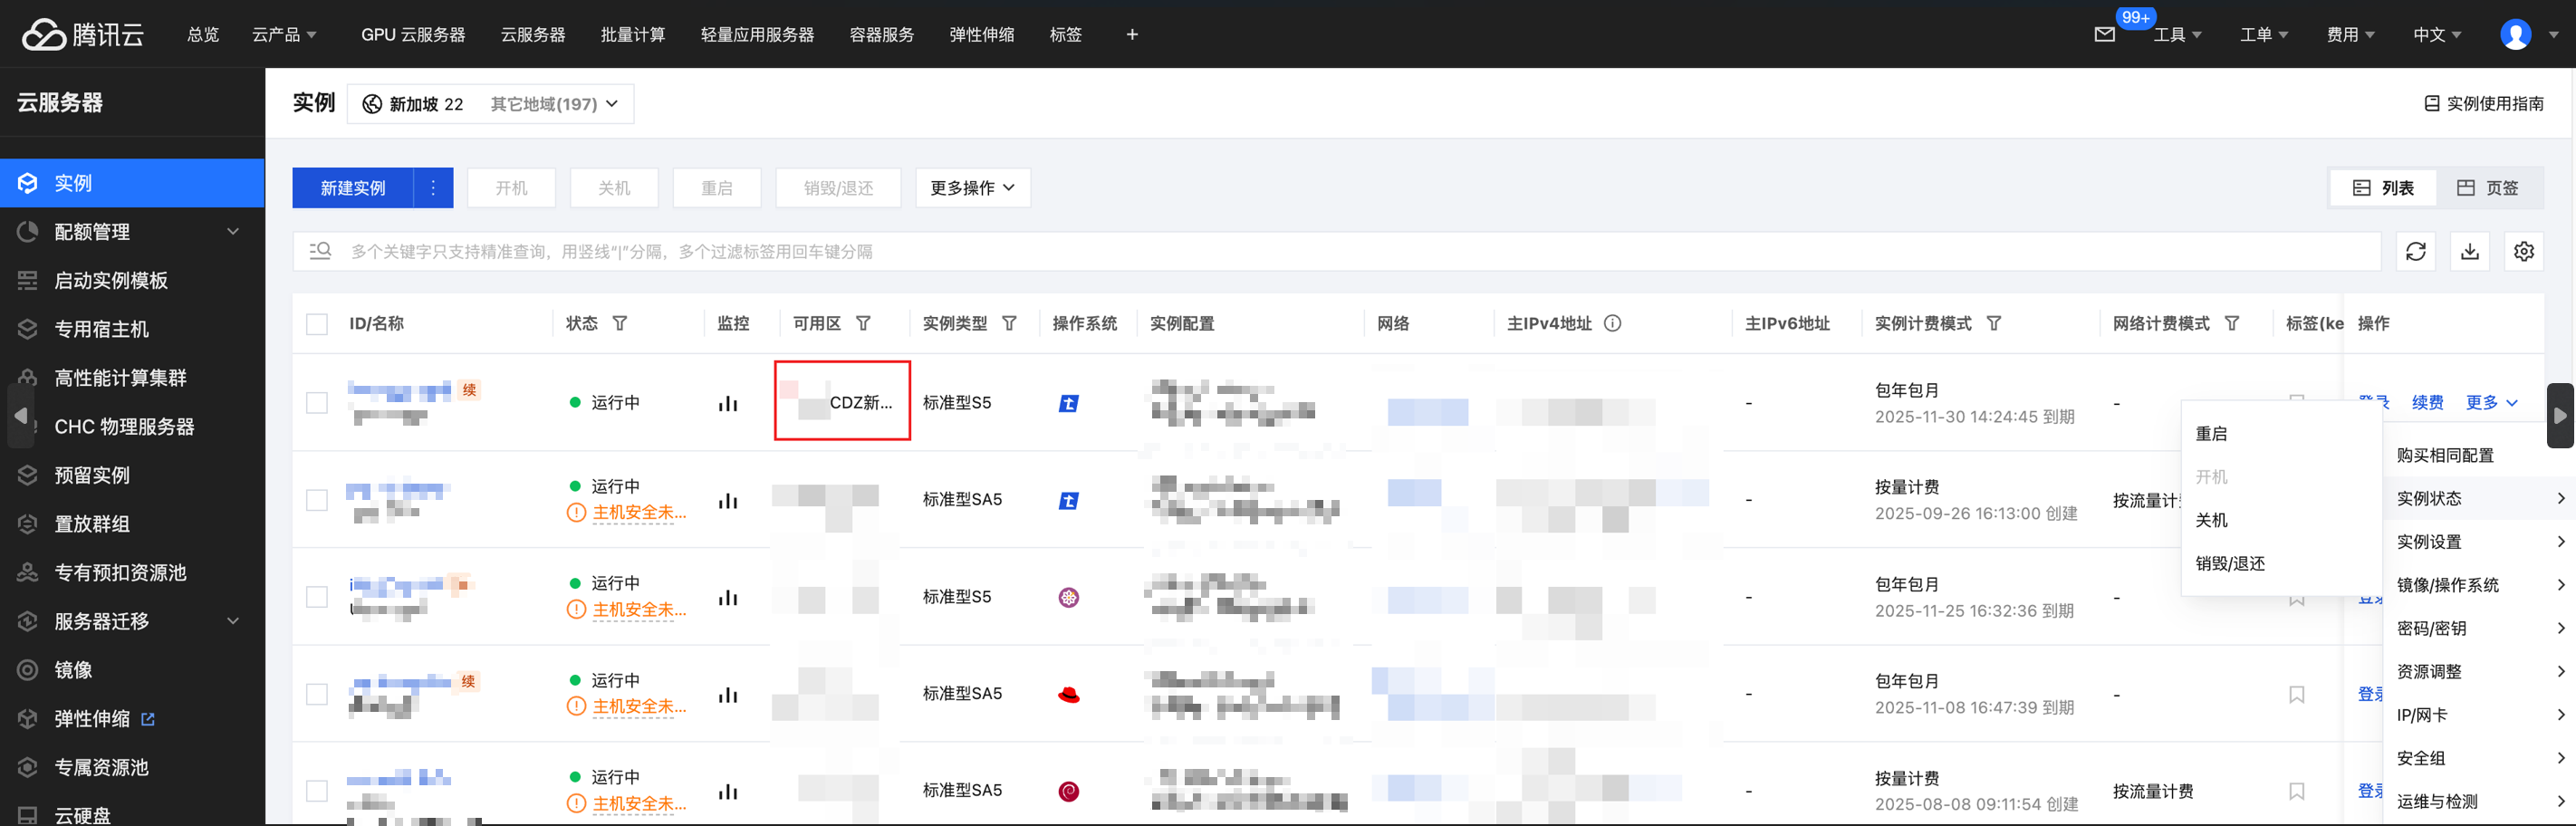This screenshot has height=826, width=2576.
Task: Filter by 实例类型 column funnel icon
Action: tap(1009, 323)
